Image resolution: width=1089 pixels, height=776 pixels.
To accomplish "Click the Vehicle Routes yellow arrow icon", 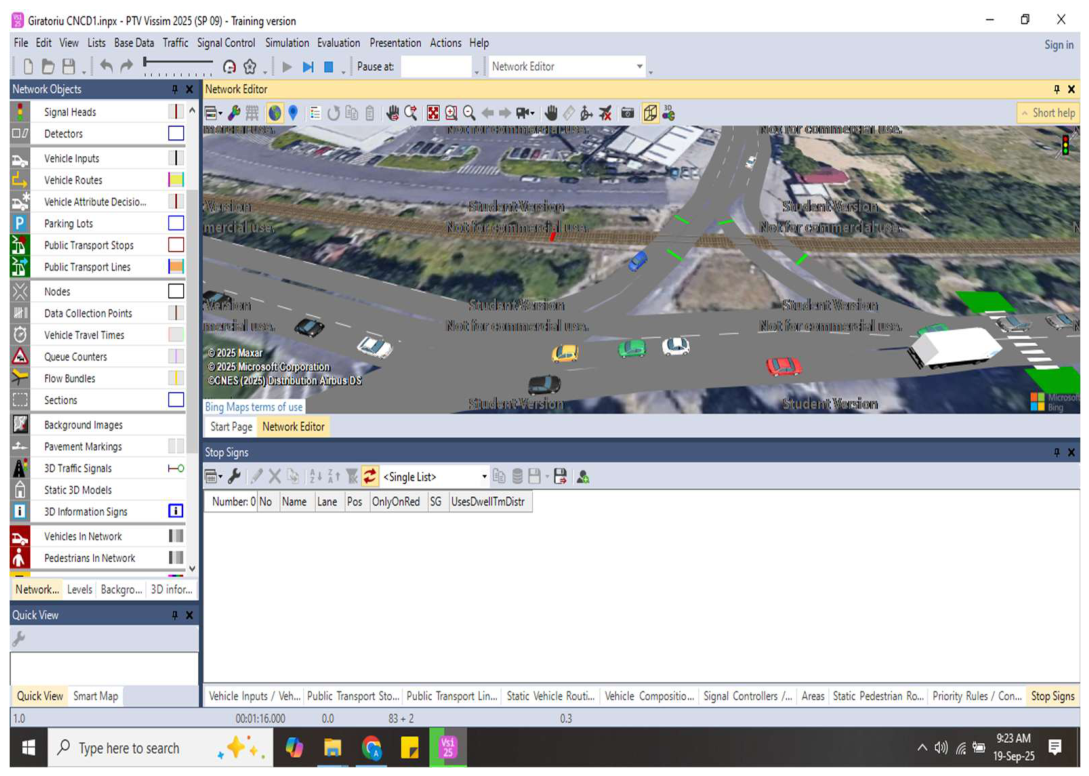I will (x=20, y=180).
